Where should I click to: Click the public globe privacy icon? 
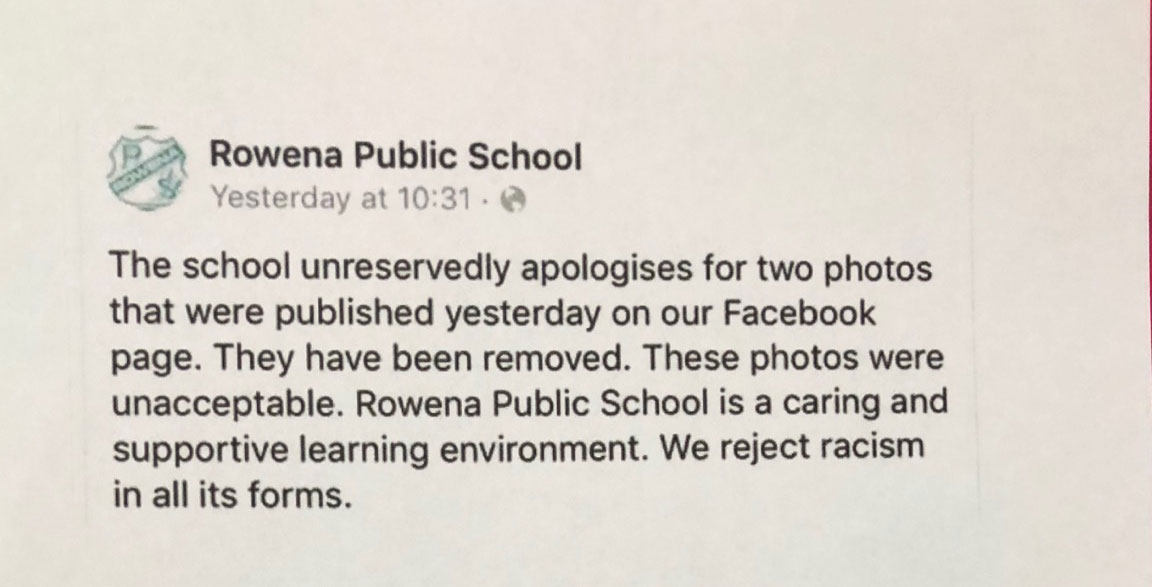click(514, 200)
